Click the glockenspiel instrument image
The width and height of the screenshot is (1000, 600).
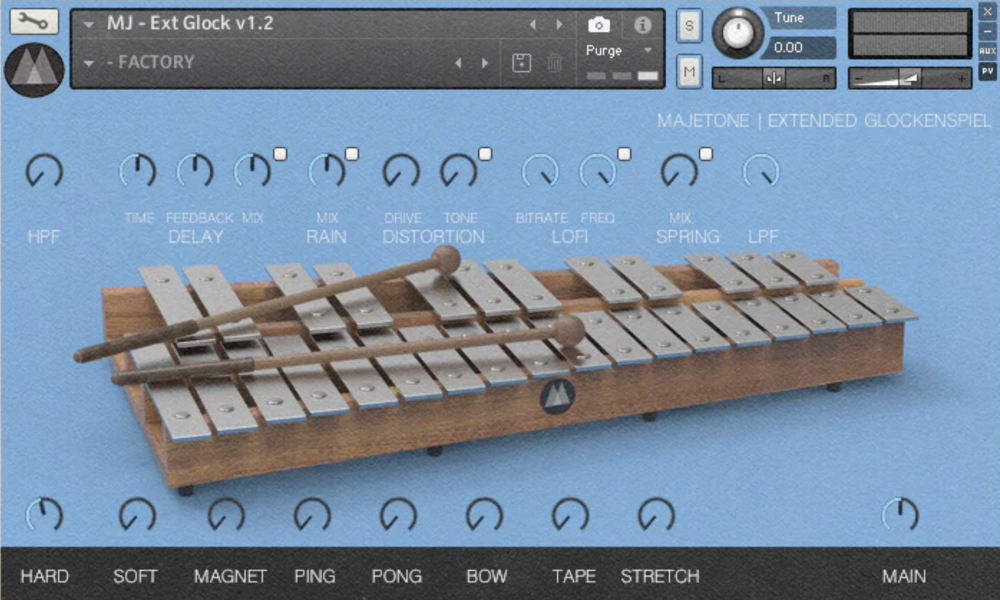(x=497, y=370)
